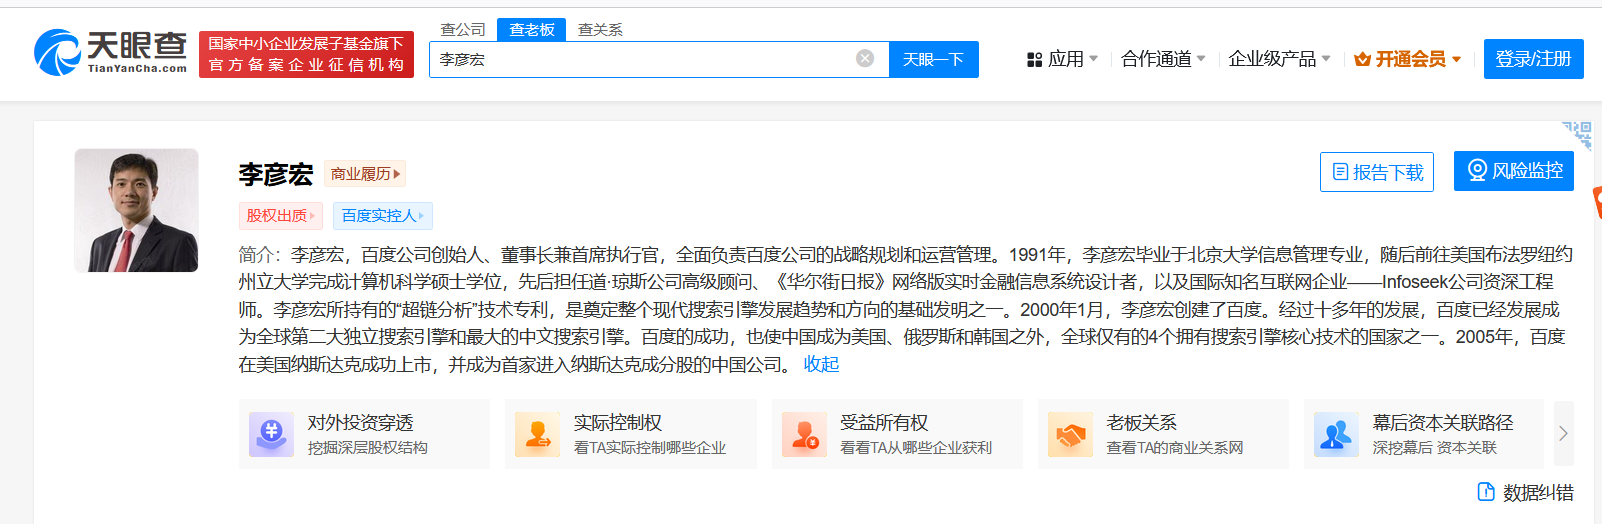
Task: Click the red 国家中小企业发展子基金 banner
Action: [x=306, y=54]
